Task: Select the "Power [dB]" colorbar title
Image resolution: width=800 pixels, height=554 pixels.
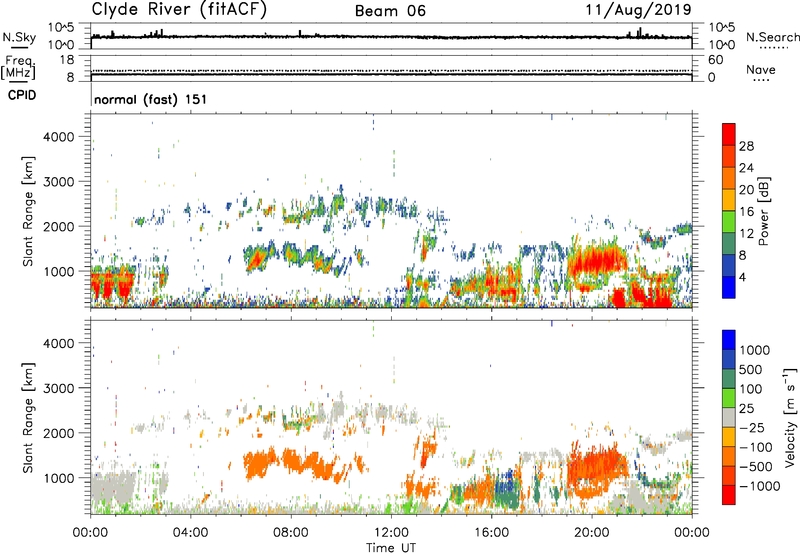Action: coord(764,211)
